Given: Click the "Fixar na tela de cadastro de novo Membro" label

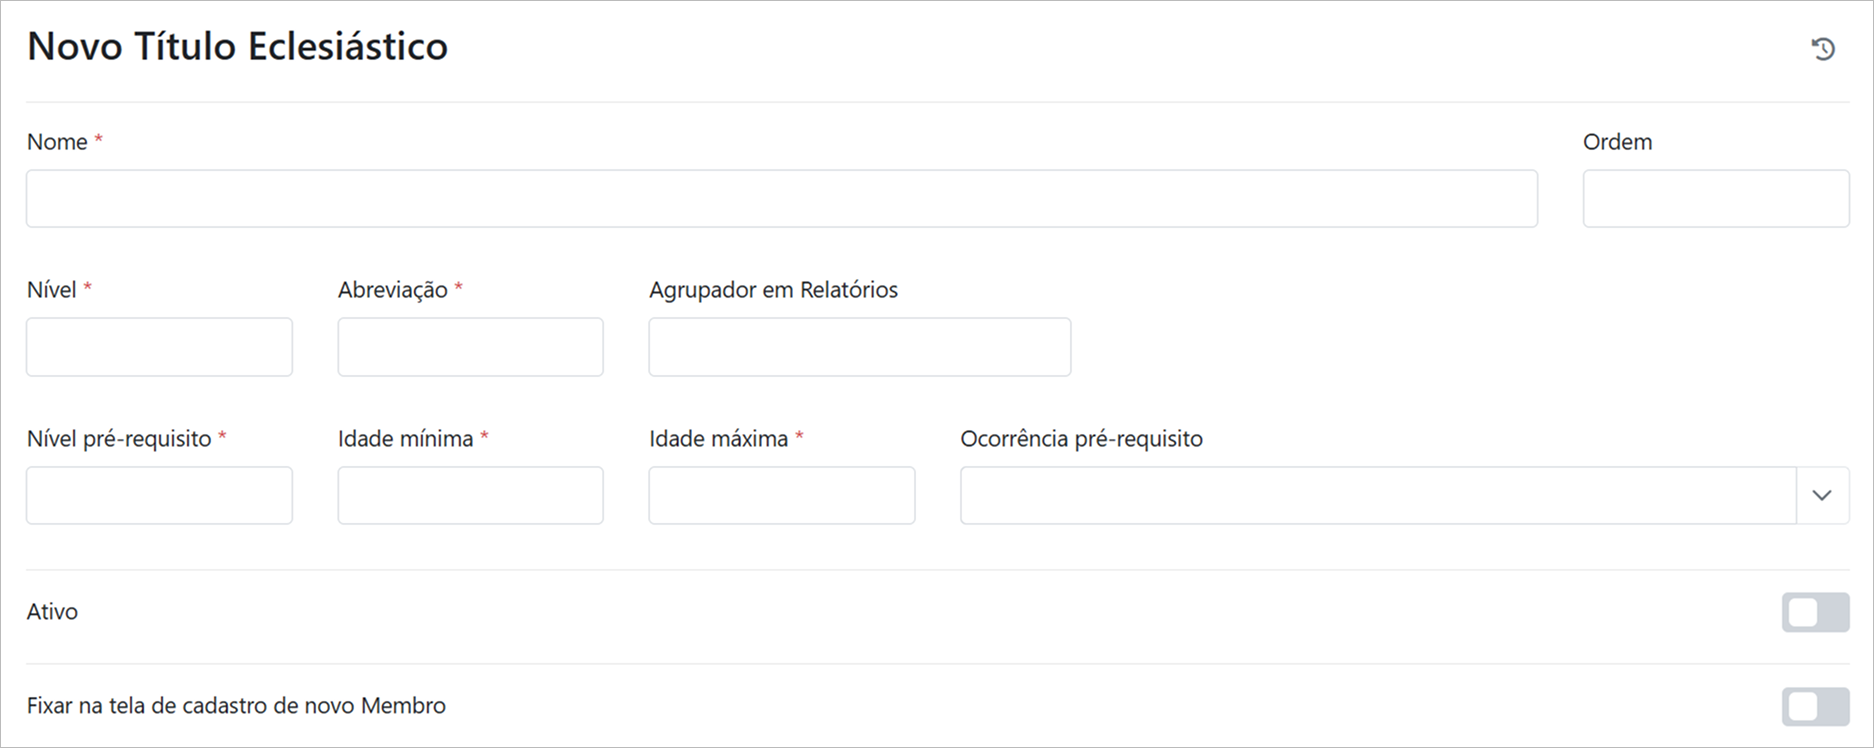Looking at the screenshot, I should tap(236, 706).
